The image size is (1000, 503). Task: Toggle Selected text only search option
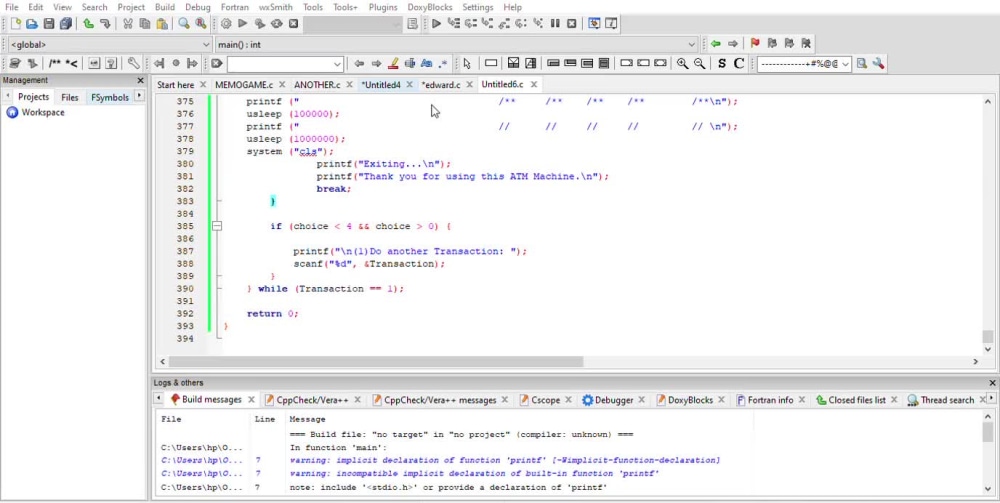click(x=410, y=63)
